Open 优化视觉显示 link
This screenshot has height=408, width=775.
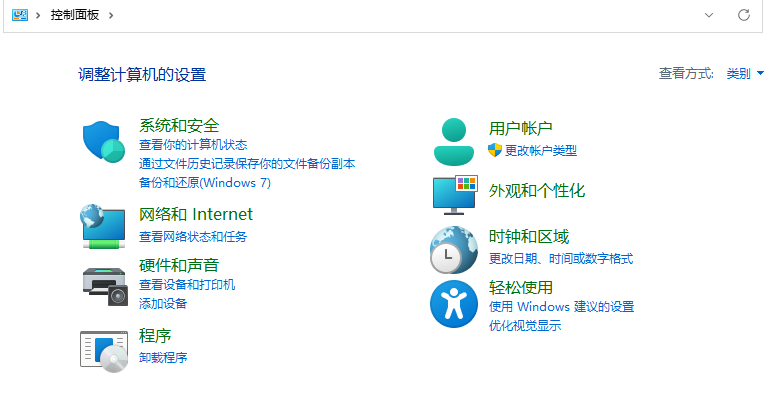point(525,325)
